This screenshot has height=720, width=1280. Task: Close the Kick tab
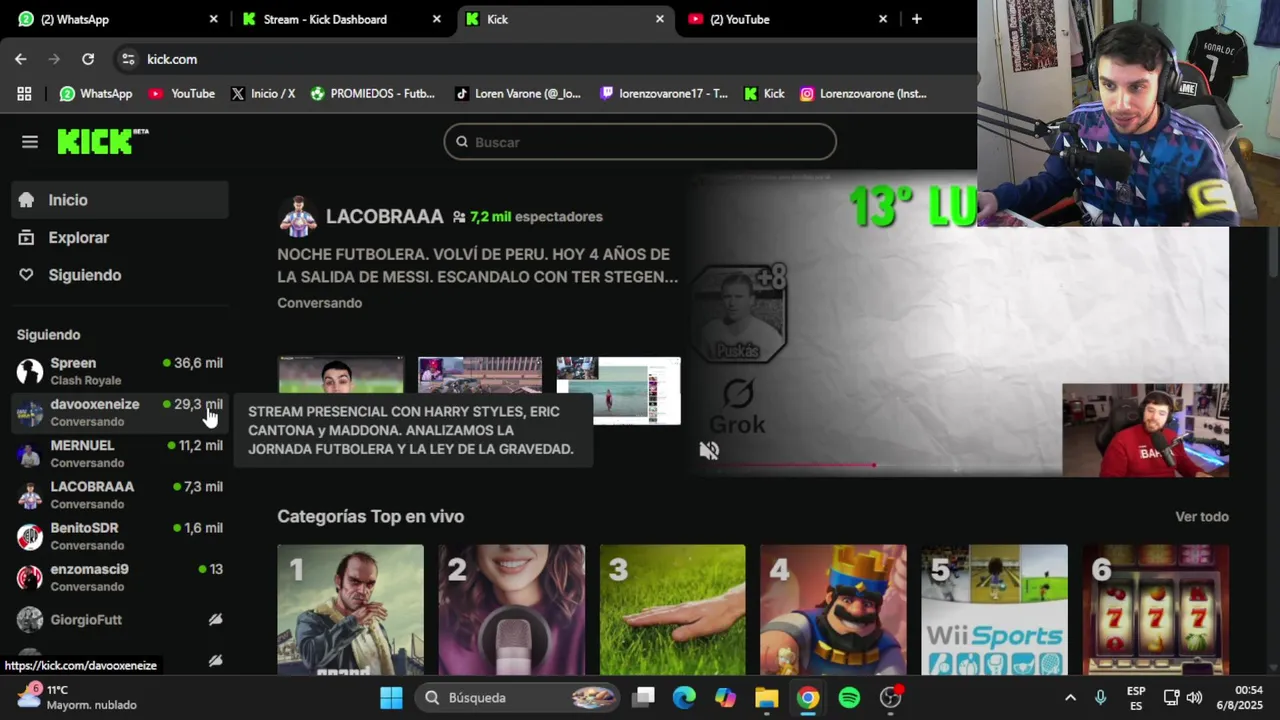click(660, 19)
